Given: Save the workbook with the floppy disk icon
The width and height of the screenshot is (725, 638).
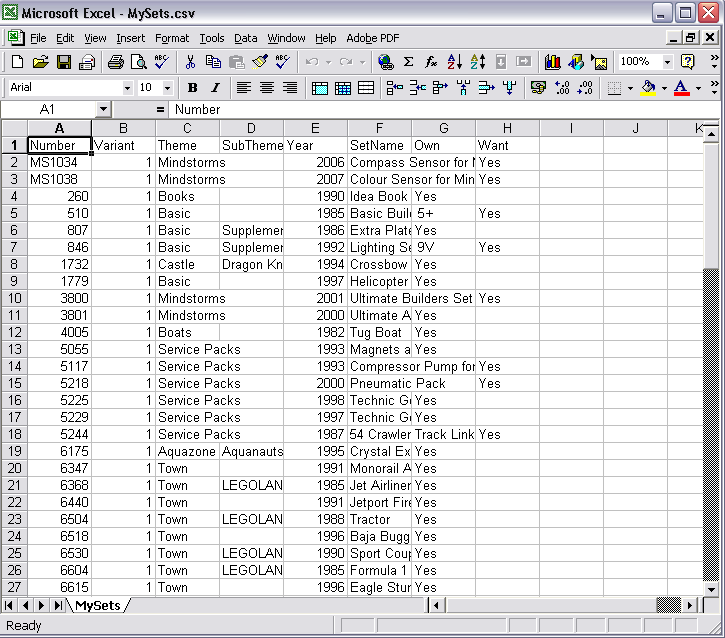Looking at the screenshot, I should pyautogui.click(x=63, y=61).
